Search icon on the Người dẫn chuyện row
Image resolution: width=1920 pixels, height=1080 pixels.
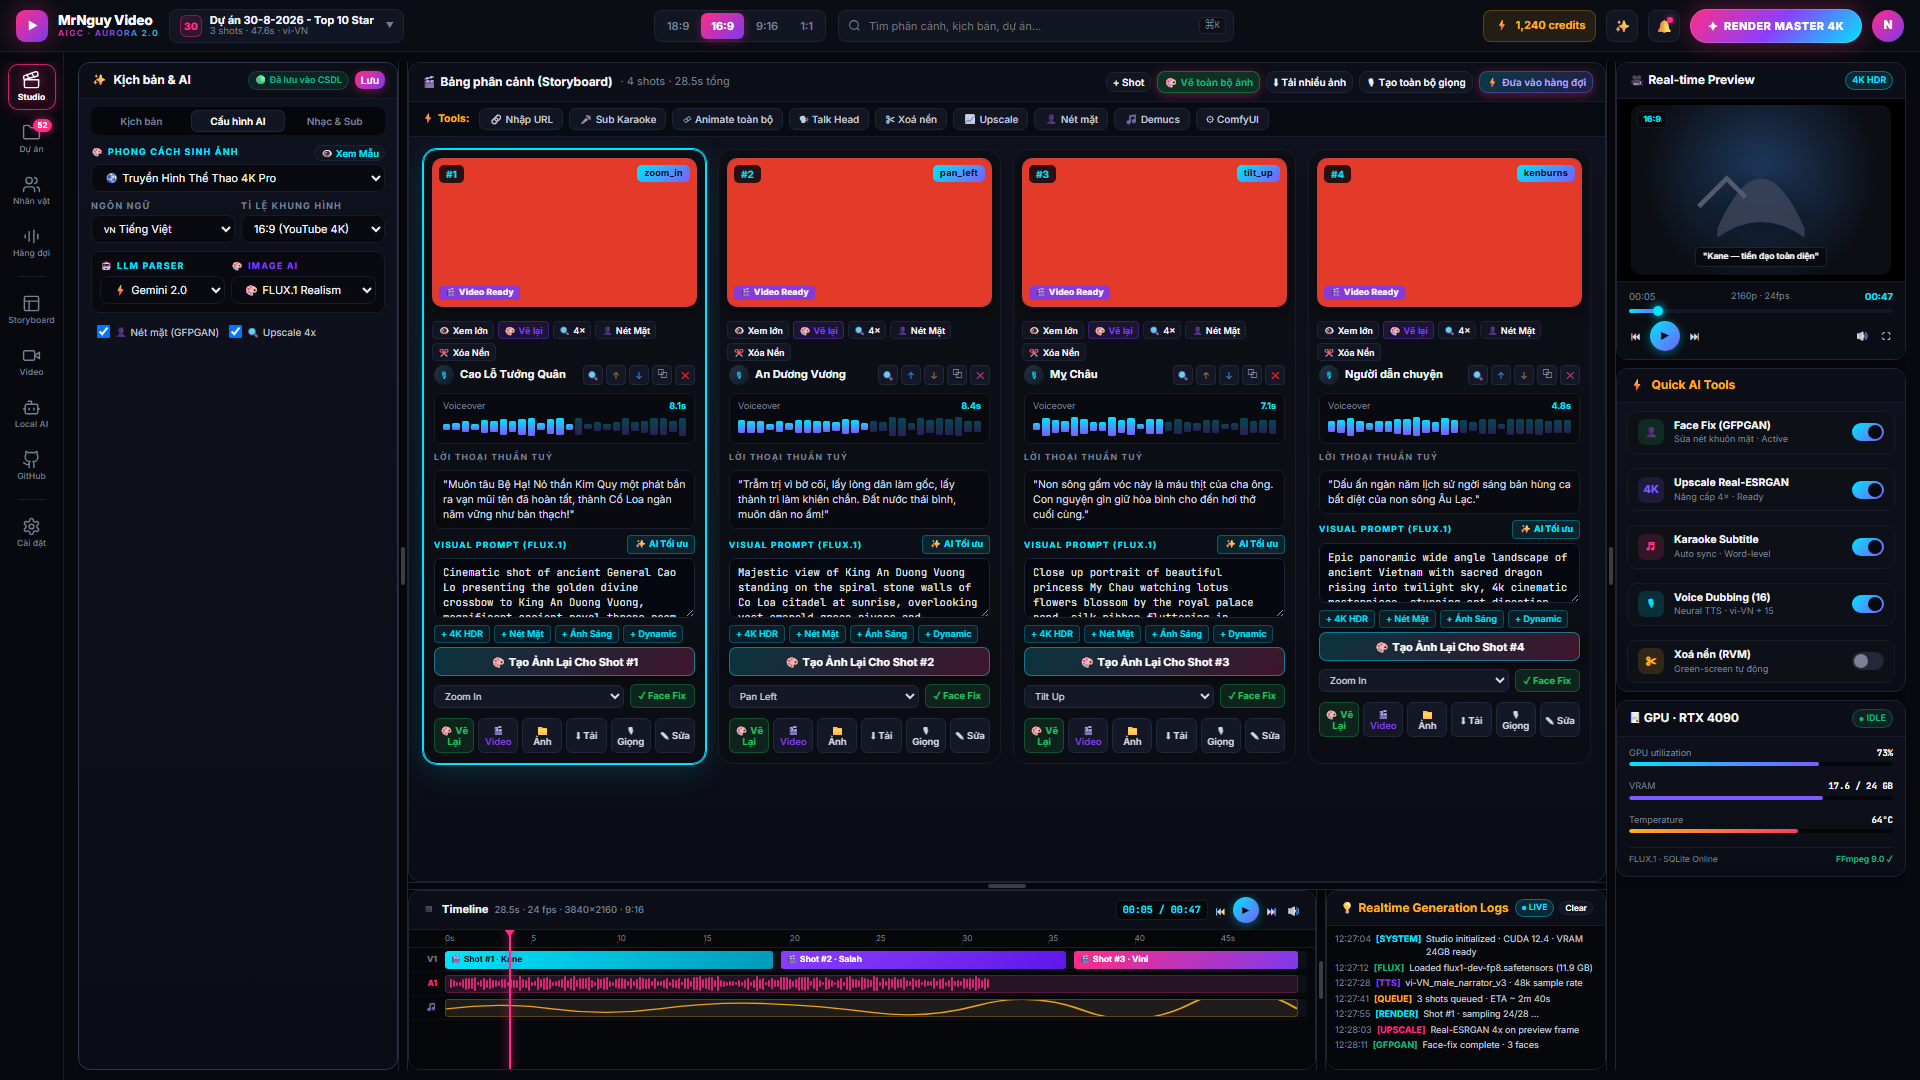(x=1478, y=375)
